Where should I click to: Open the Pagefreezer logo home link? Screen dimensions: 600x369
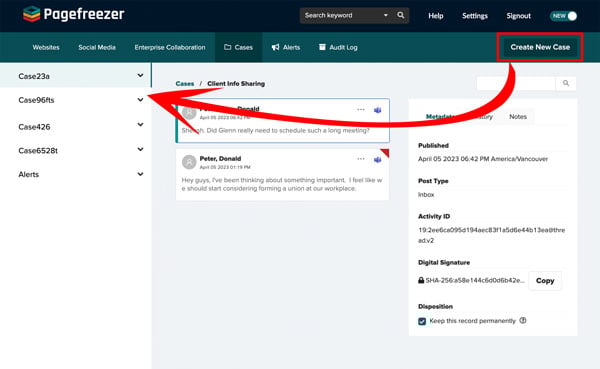(73, 14)
